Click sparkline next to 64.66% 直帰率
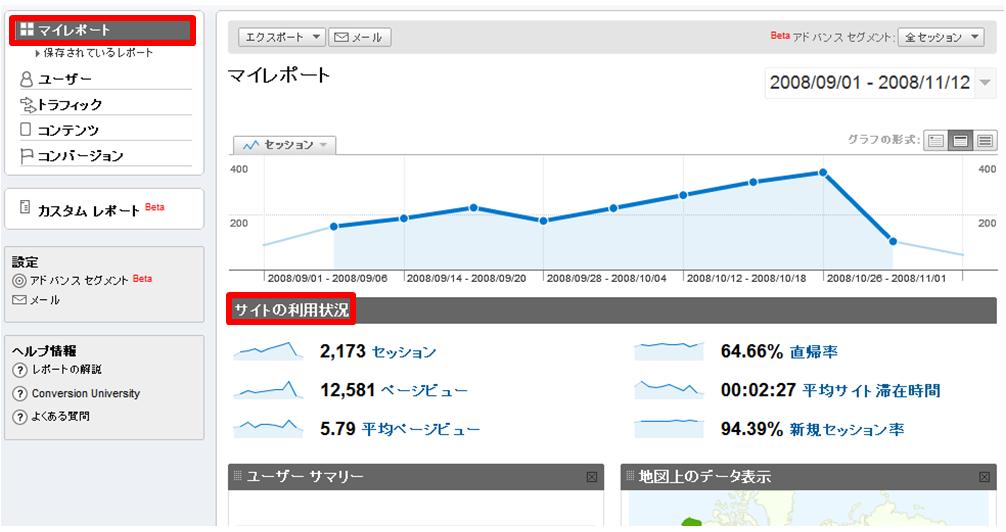The height and width of the screenshot is (532, 1006). (669, 351)
